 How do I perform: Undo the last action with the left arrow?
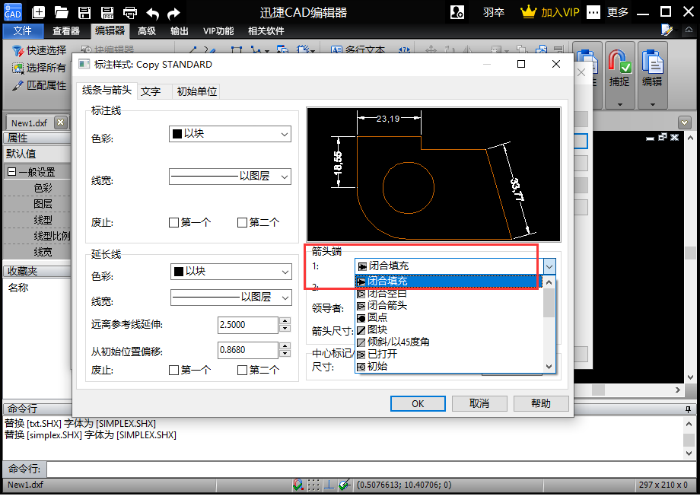point(153,13)
